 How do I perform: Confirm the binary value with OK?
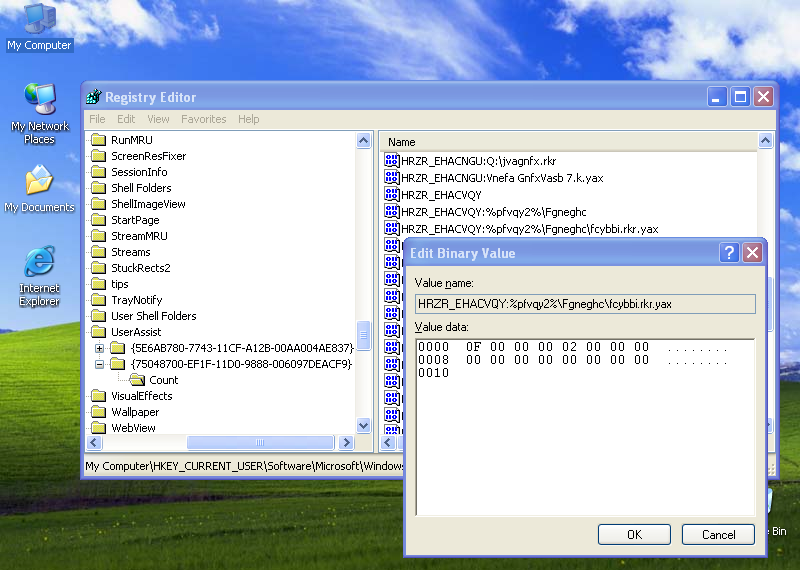[x=634, y=534]
